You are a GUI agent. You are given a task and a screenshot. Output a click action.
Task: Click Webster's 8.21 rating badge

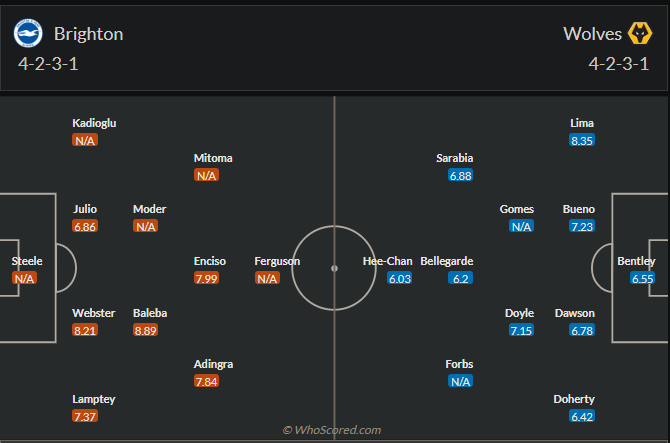click(85, 330)
